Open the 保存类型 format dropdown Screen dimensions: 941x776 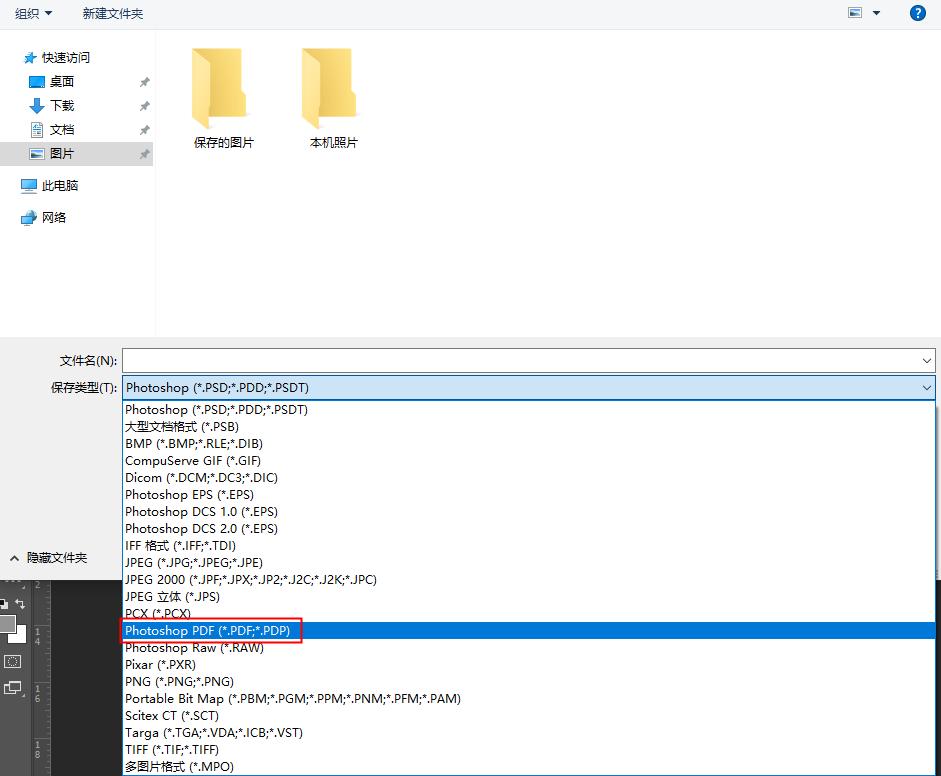tap(926, 386)
